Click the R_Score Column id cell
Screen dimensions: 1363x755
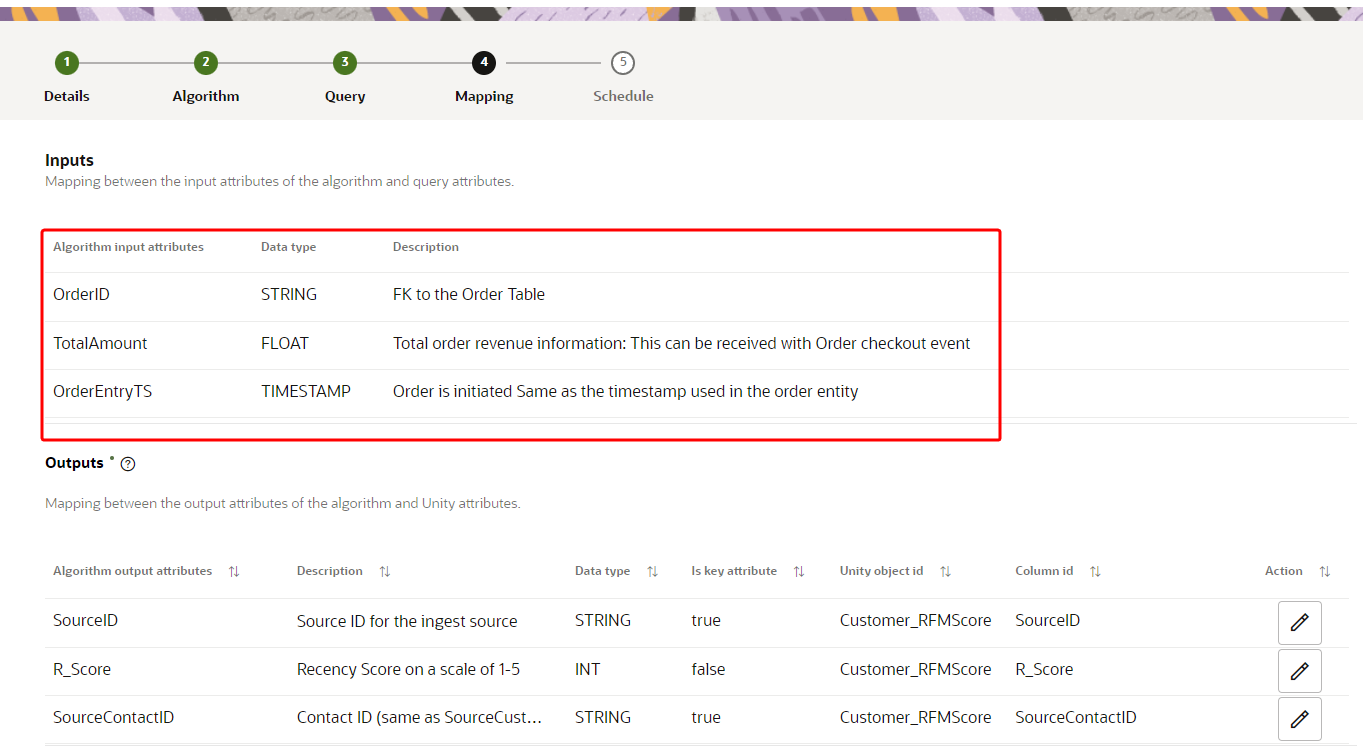point(1044,670)
